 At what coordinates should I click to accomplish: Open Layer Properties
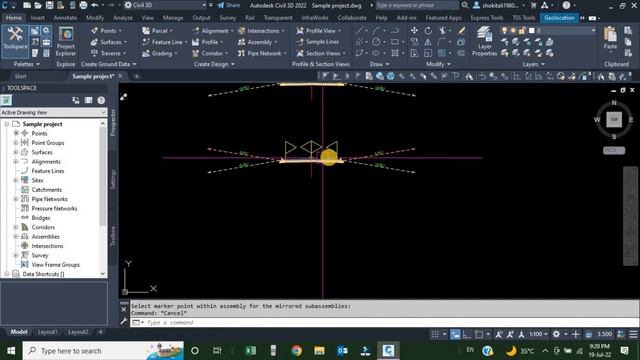pos(484,41)
